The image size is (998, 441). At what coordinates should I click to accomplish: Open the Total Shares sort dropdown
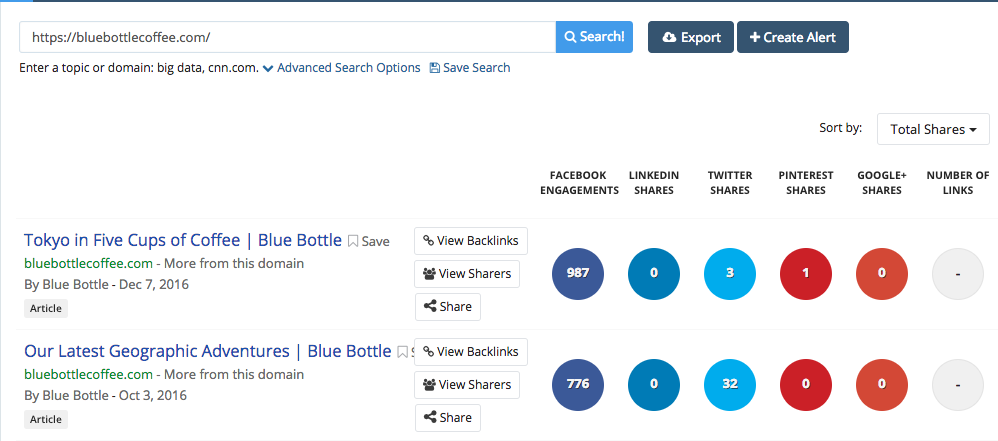click(933, 129)
